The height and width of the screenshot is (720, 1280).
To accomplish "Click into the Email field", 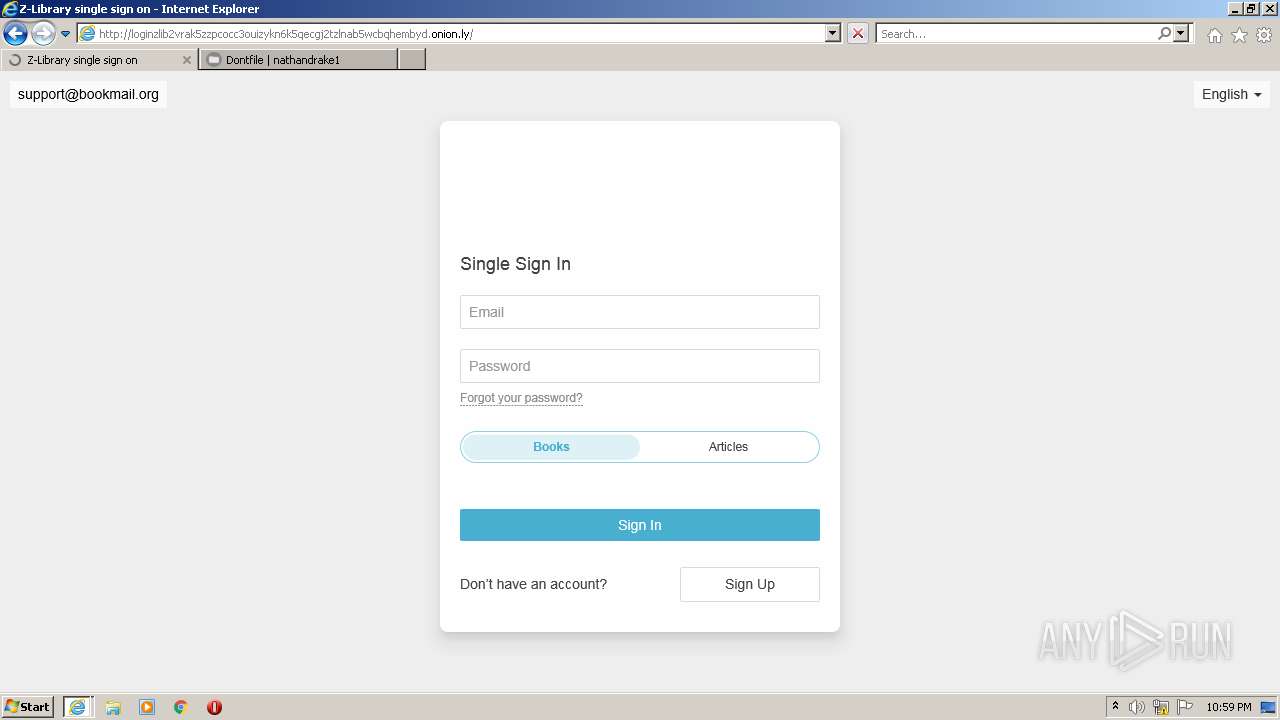I will (640, 312).
